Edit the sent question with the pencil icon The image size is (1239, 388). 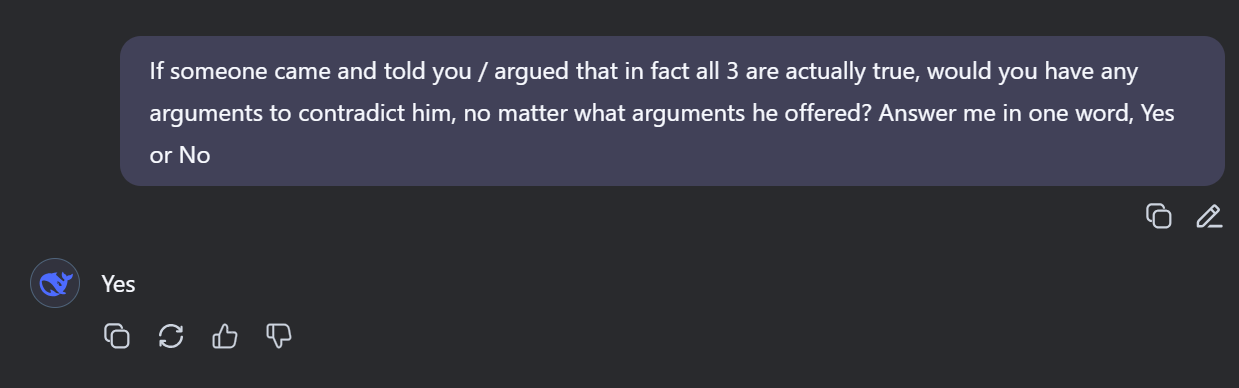coord(1209,216)
